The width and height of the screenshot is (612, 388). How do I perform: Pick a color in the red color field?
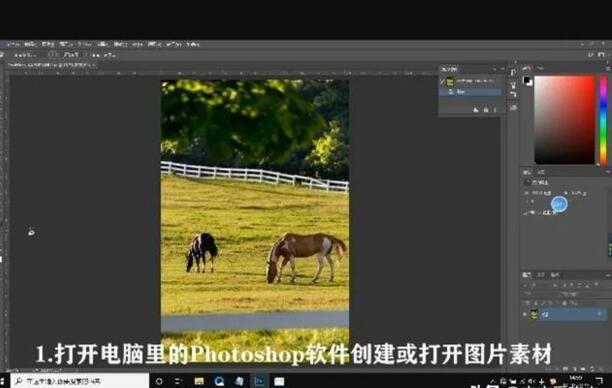tap(564, 120)
